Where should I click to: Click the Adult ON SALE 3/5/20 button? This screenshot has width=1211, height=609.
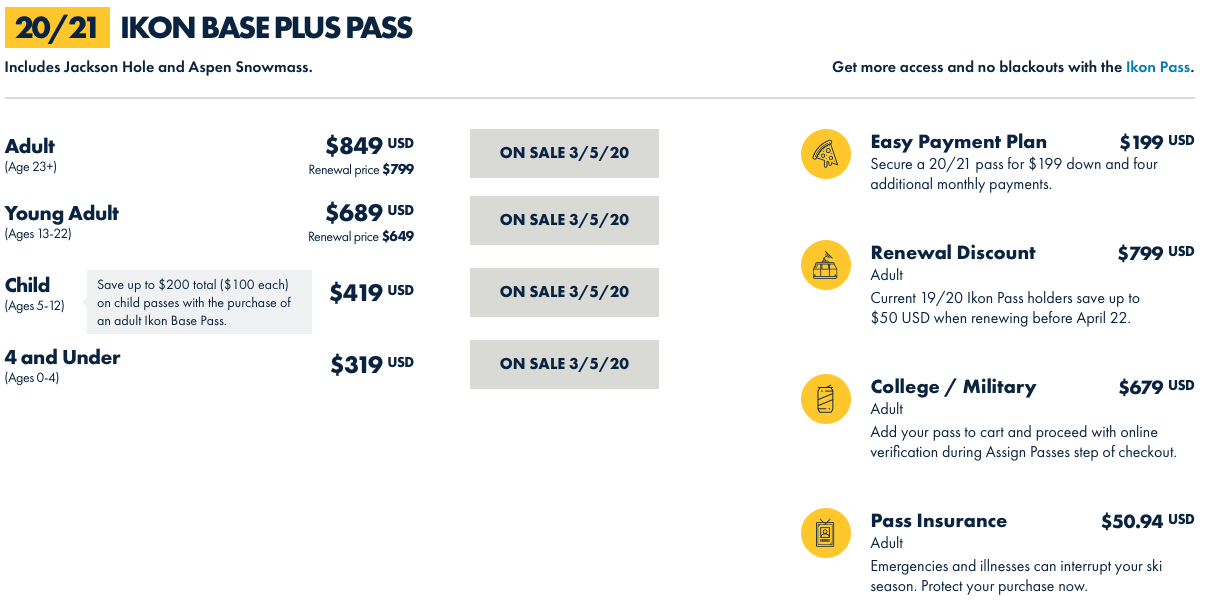point(564,153)
